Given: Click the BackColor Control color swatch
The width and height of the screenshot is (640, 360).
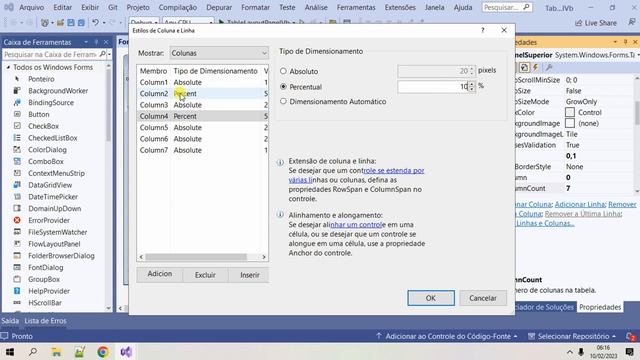Looking at the screenshot, I should click(570, 112).
